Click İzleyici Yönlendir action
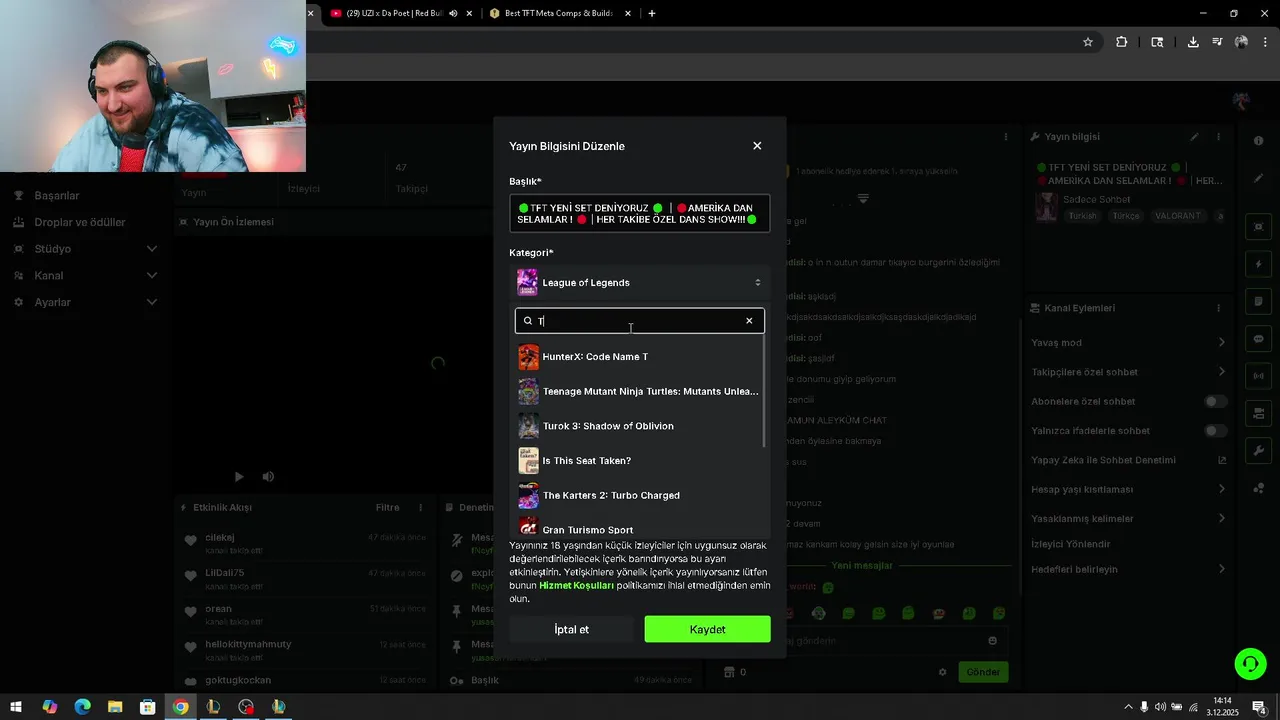 click(1070, 544)
